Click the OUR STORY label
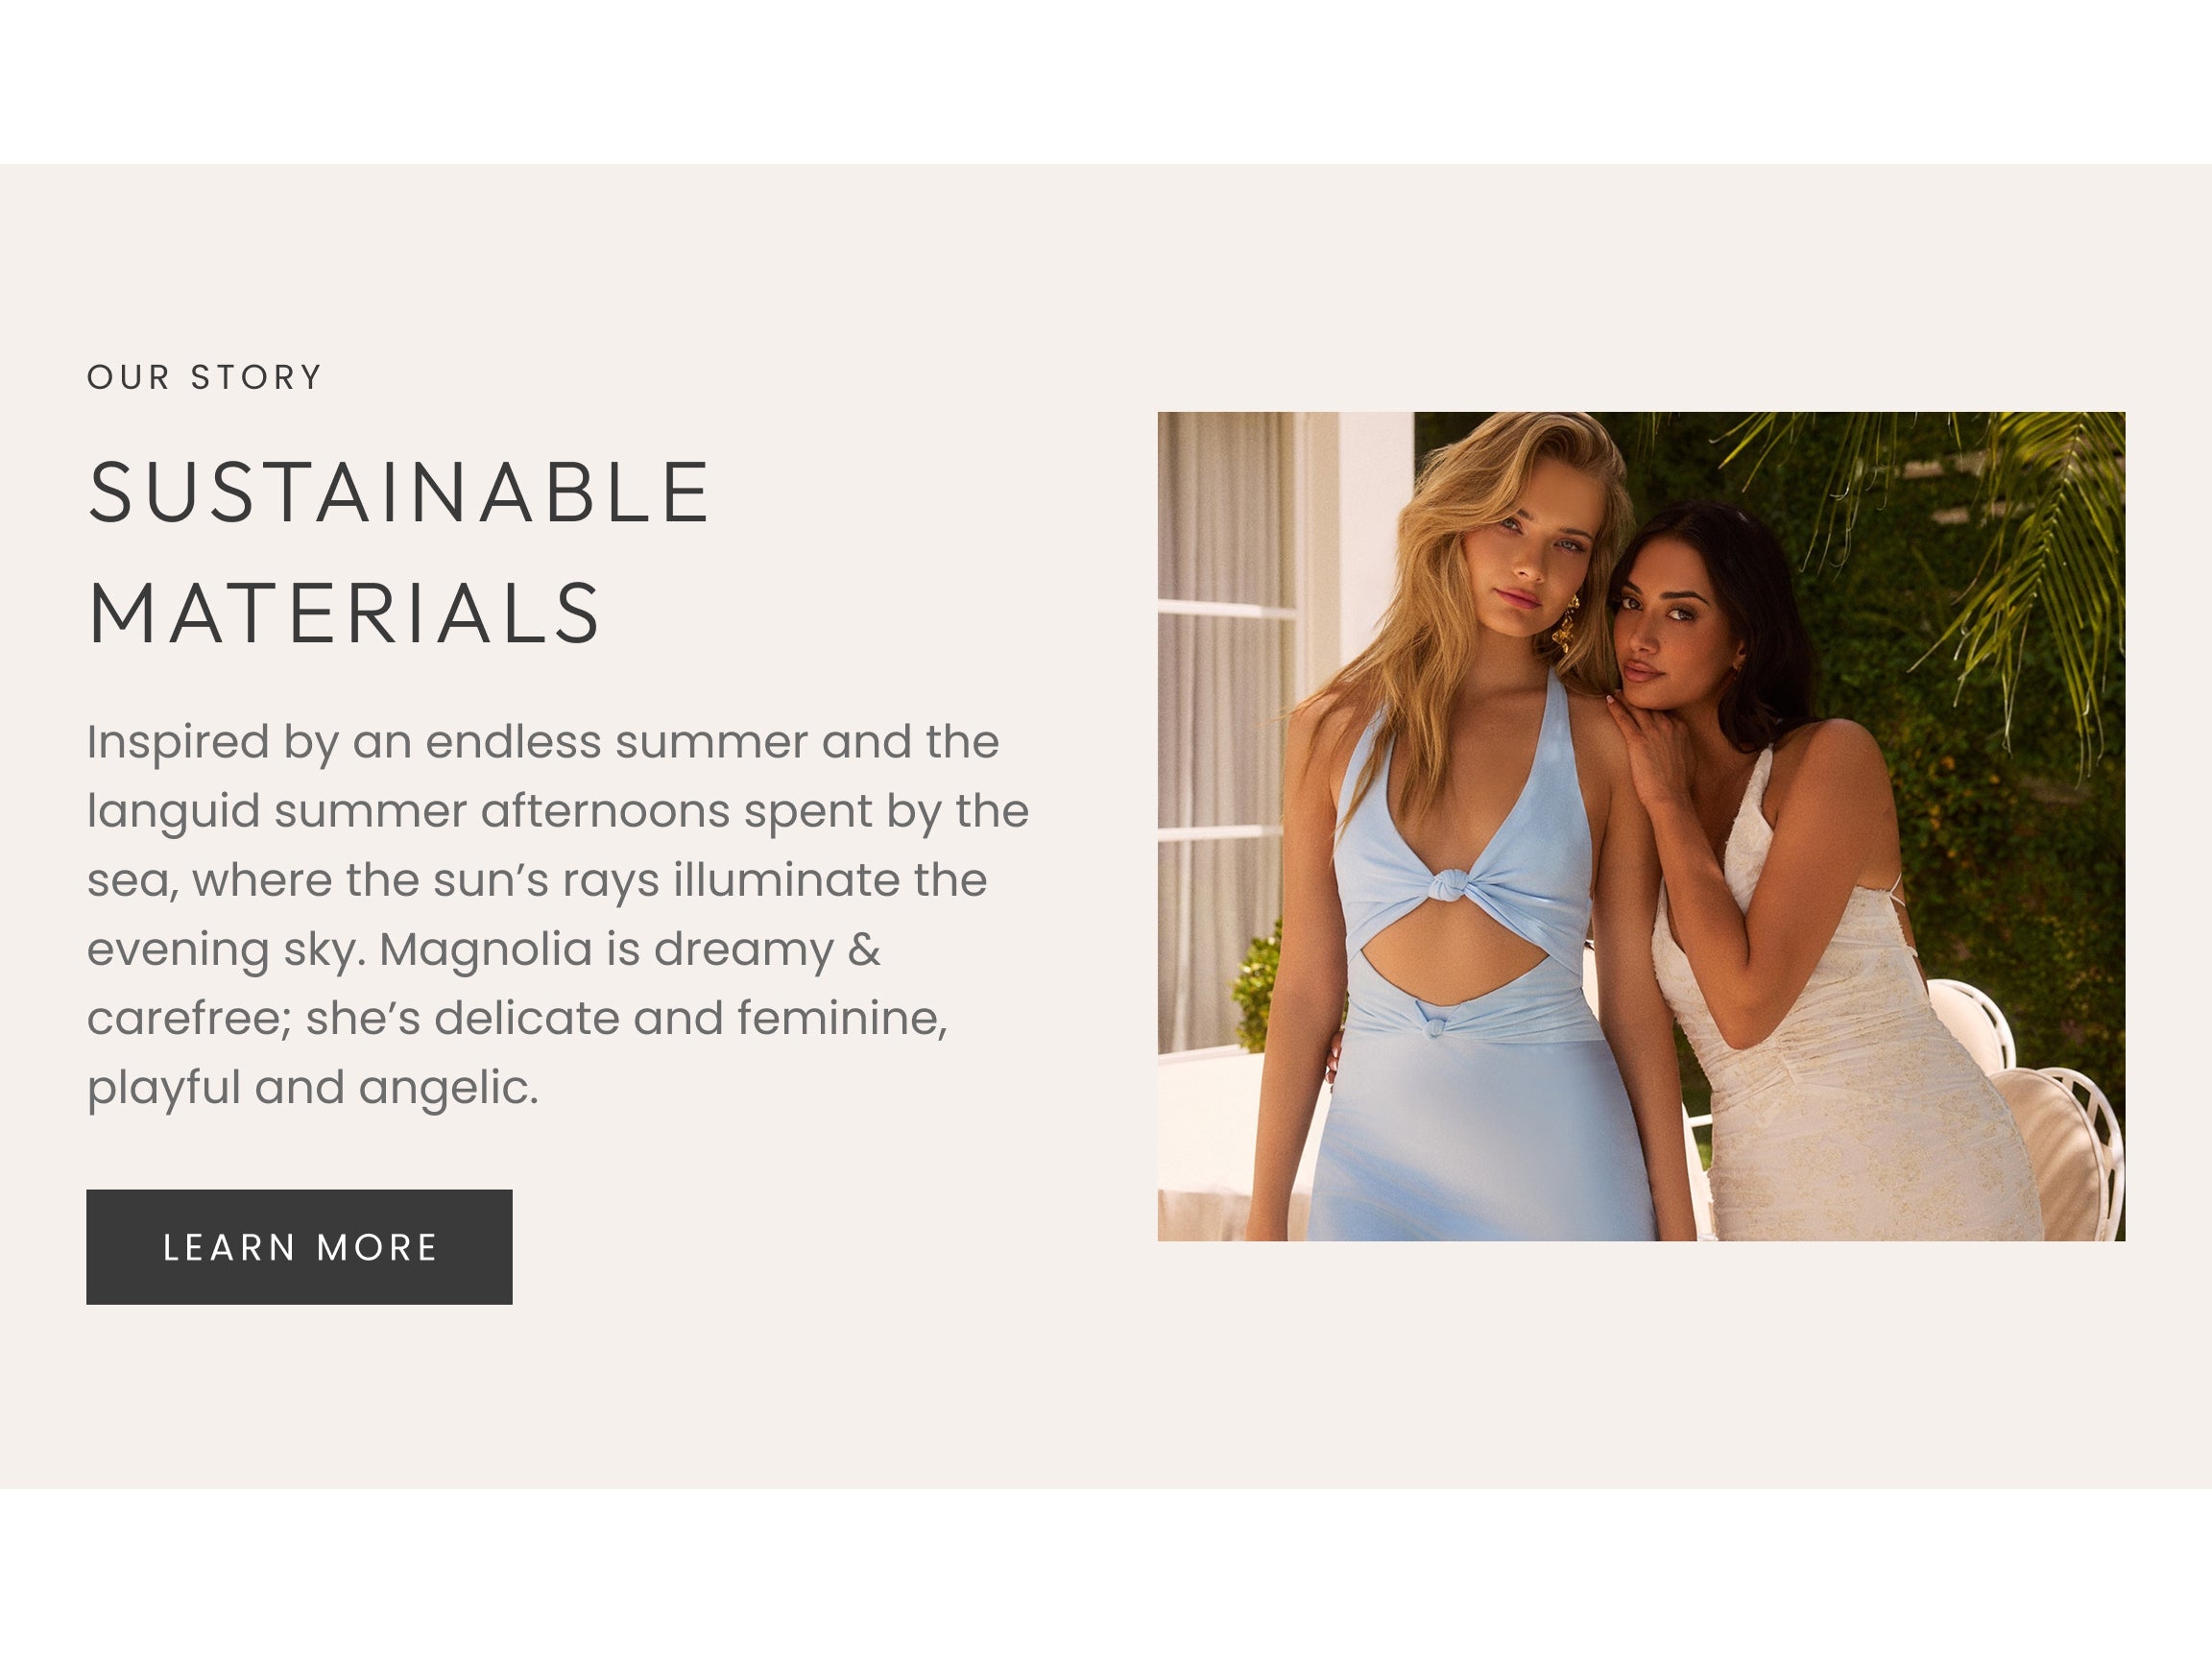 pos(205,377)
